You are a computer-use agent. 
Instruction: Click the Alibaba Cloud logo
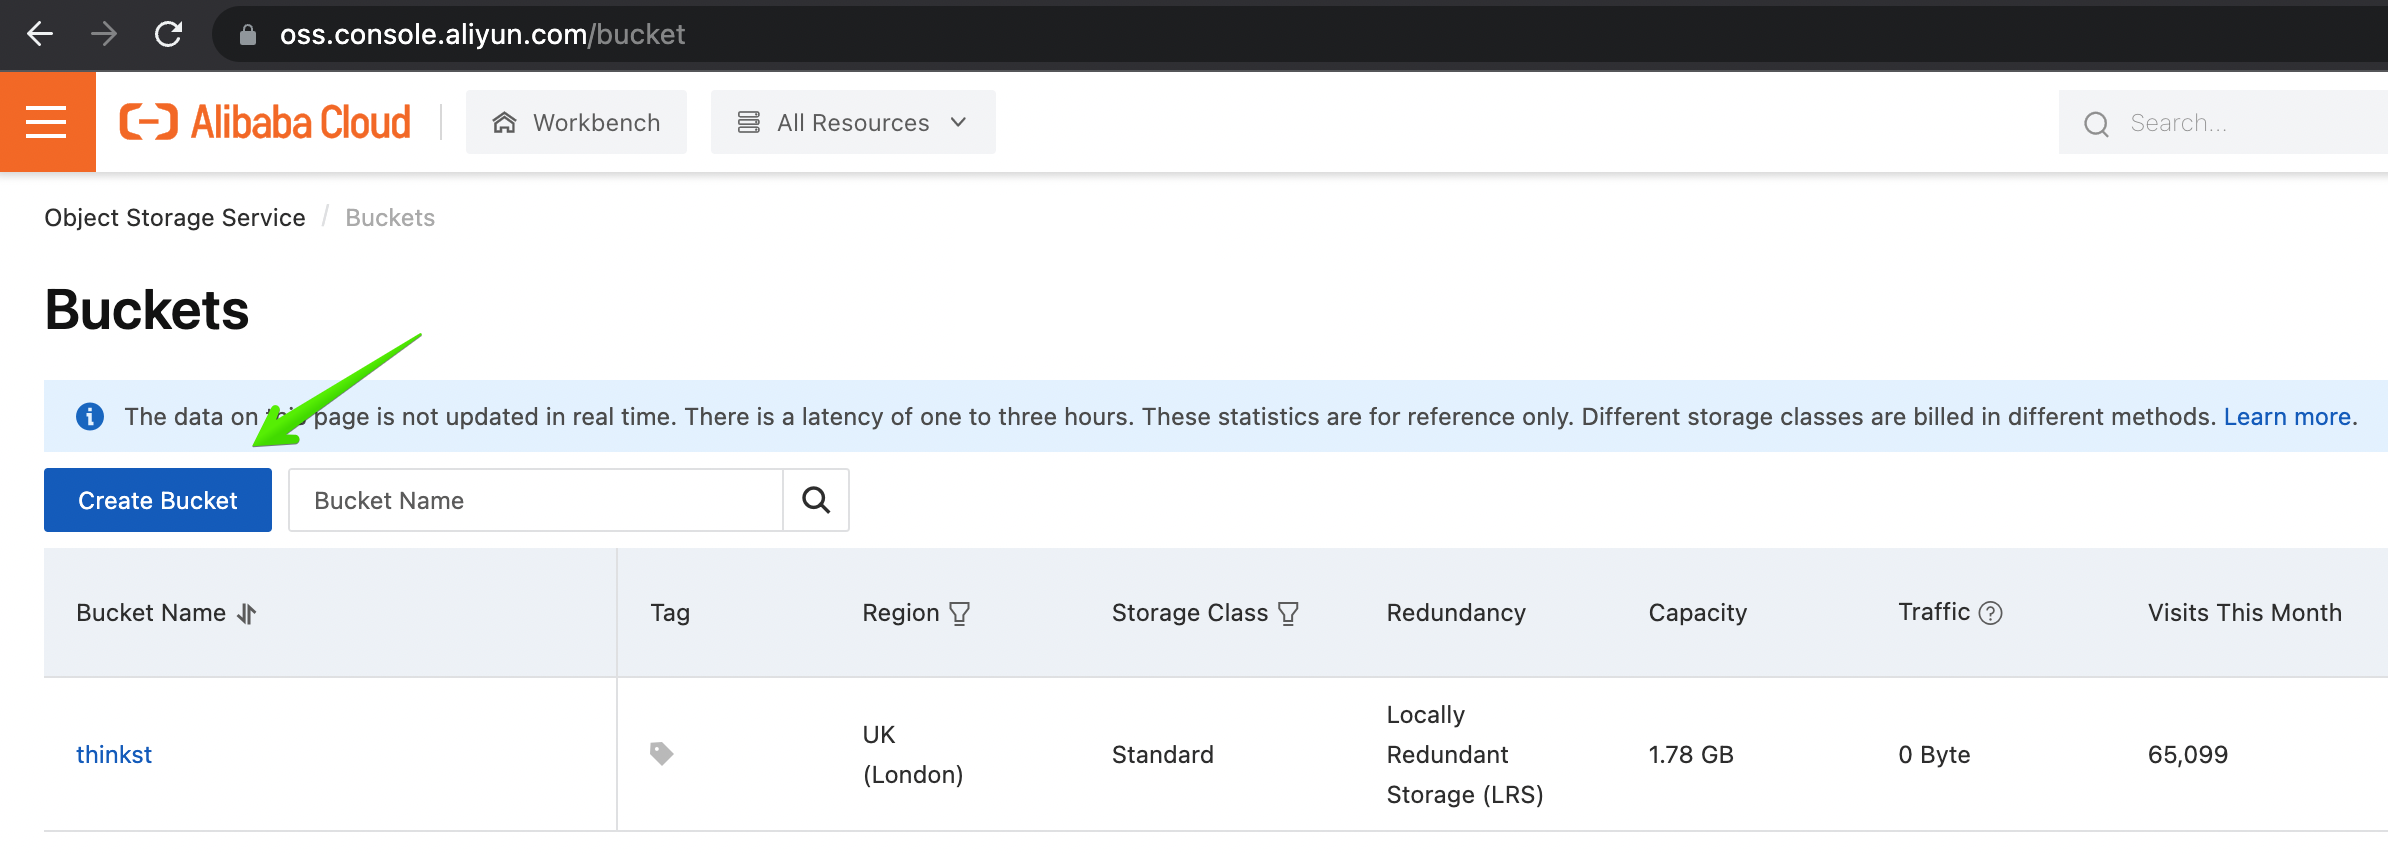(265, 122)
